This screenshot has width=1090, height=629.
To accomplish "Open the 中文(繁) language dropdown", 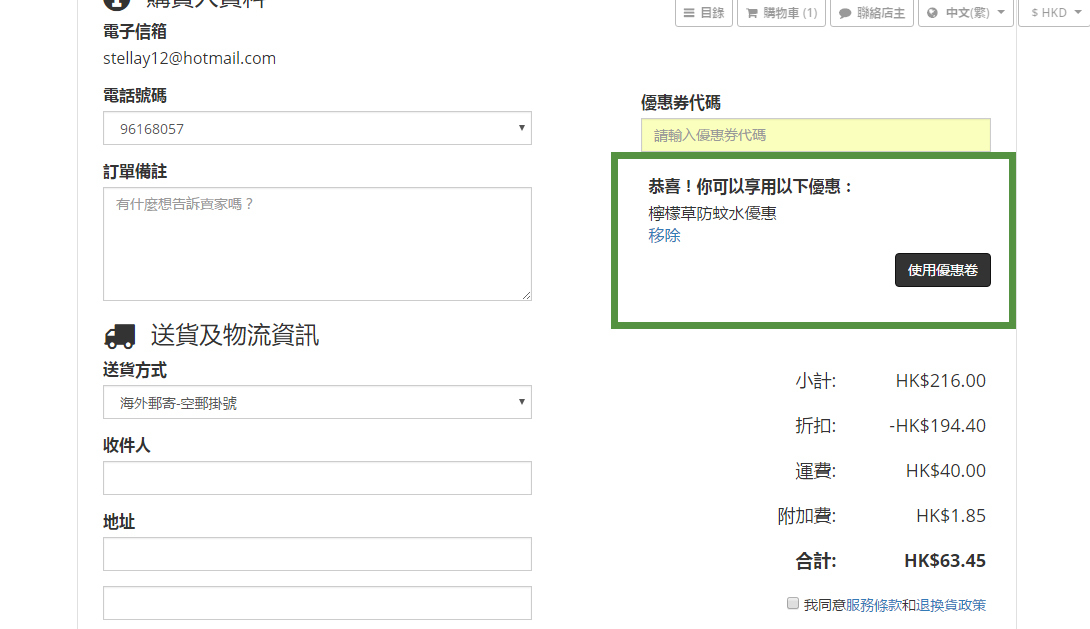I will point(966,13).
